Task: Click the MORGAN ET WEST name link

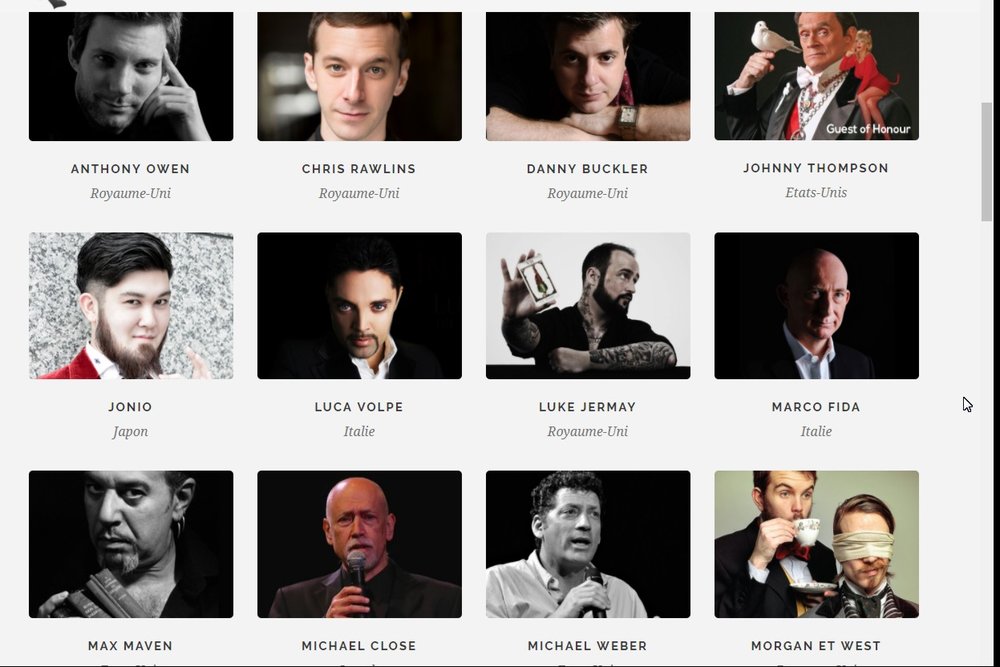Action: (x=816, y=646)
